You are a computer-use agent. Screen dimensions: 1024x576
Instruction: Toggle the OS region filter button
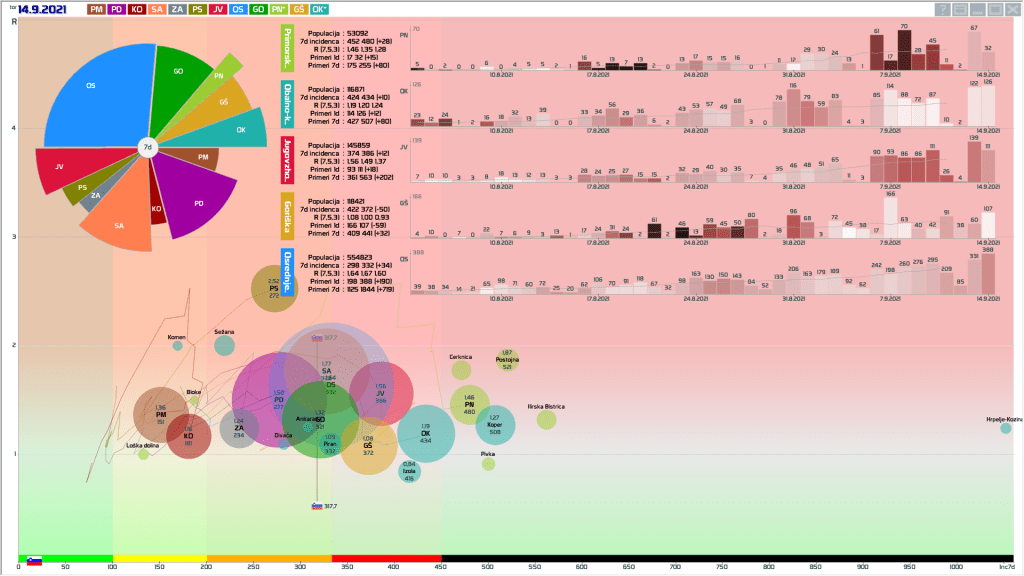[237, 9]
